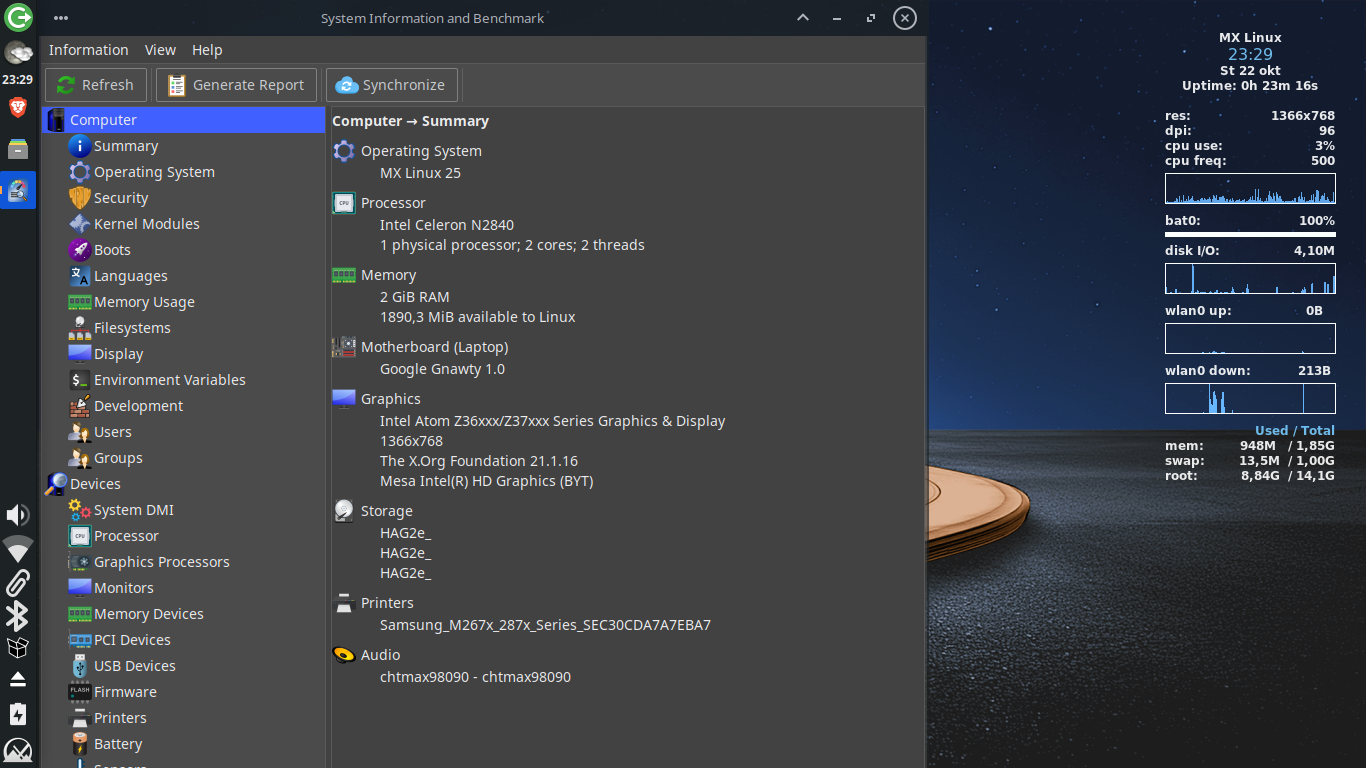Click the Graphics heading in summary pane

[390, 399]
